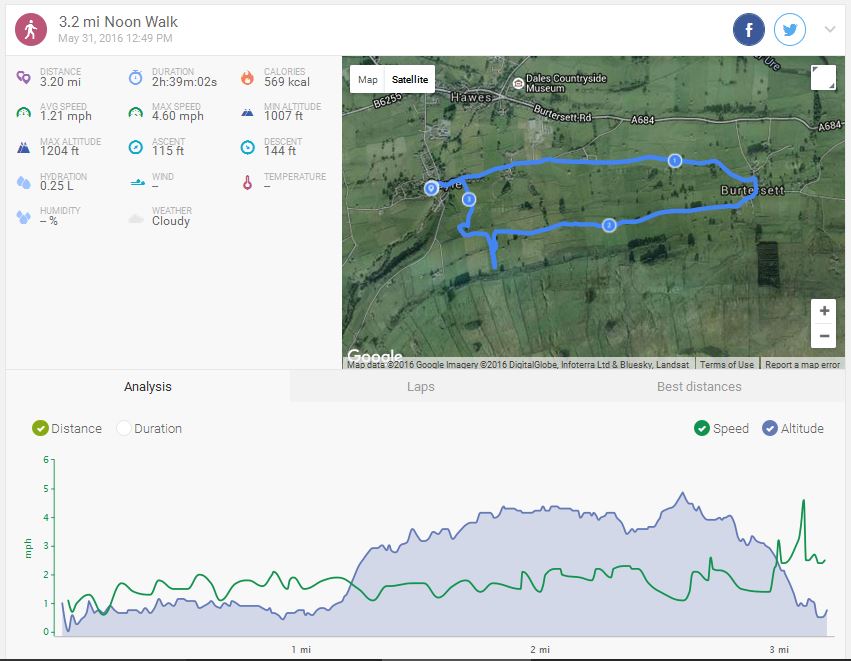The image size is (851, 661).
Task: Click the calories flame icon
Action: coord(247,78)
